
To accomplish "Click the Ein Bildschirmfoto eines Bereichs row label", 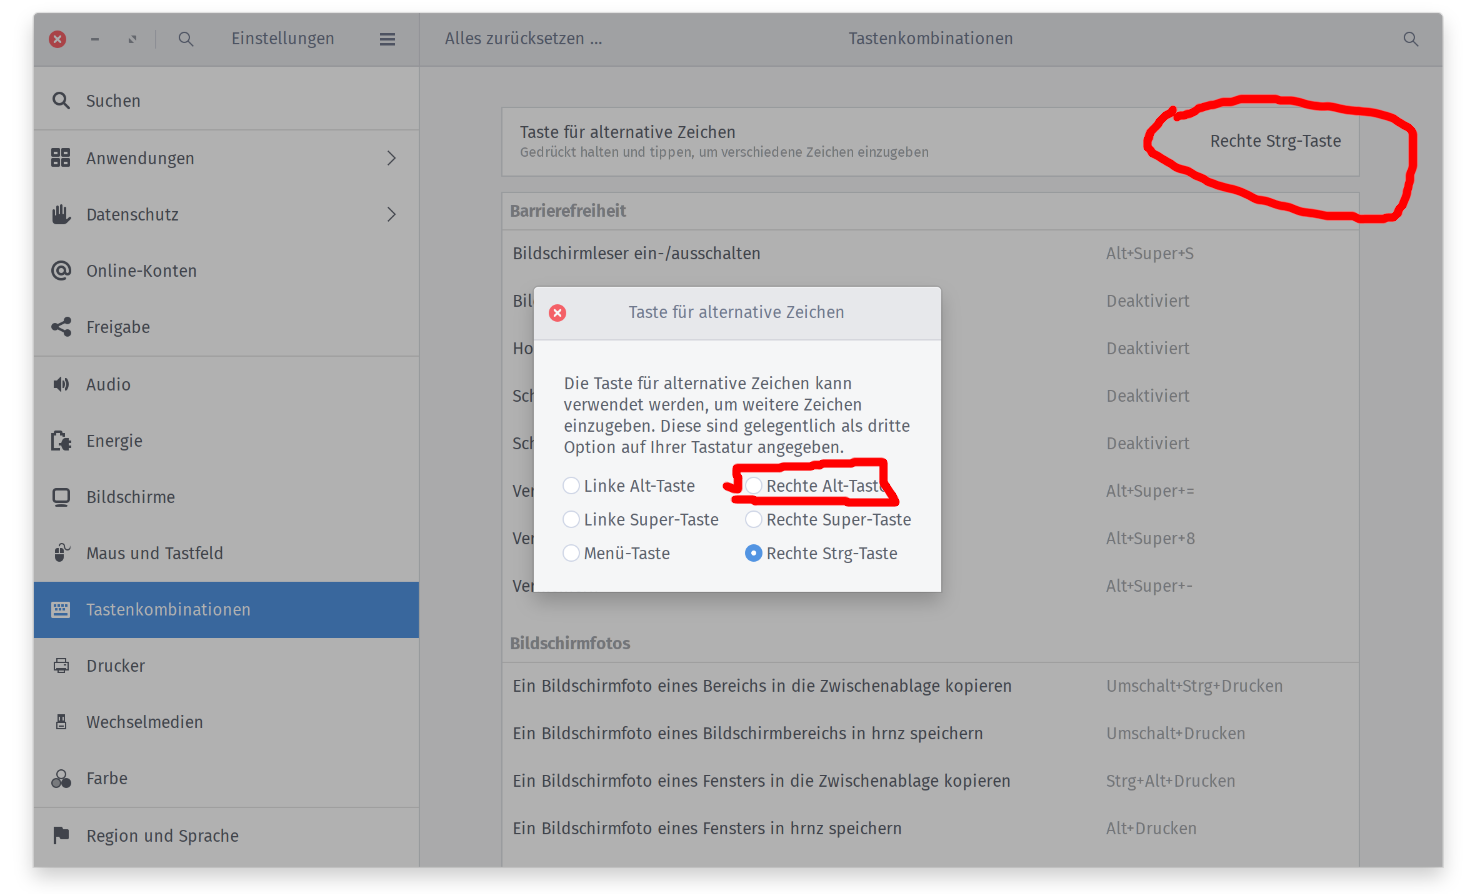I will pyautogui.click(x=762, y=686).
